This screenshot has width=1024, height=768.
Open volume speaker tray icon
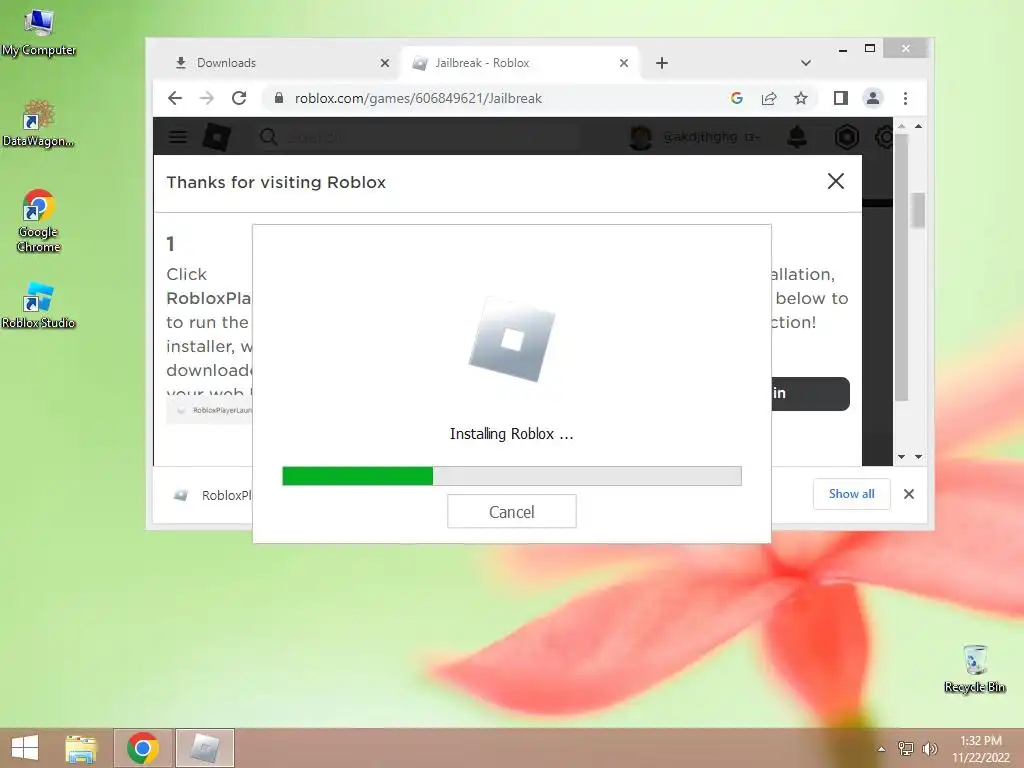pos(930,748)
